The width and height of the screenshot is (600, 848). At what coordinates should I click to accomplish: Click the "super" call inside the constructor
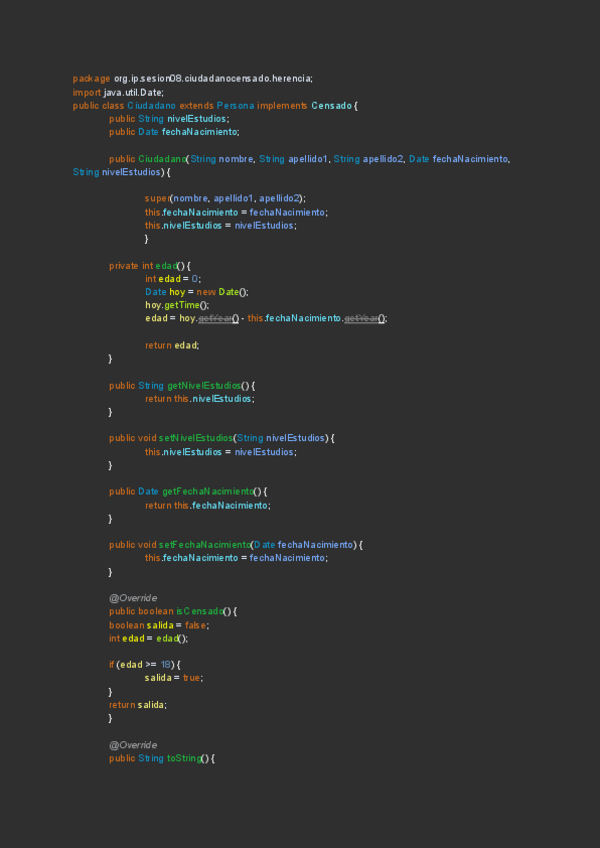[x=156, y=199]
